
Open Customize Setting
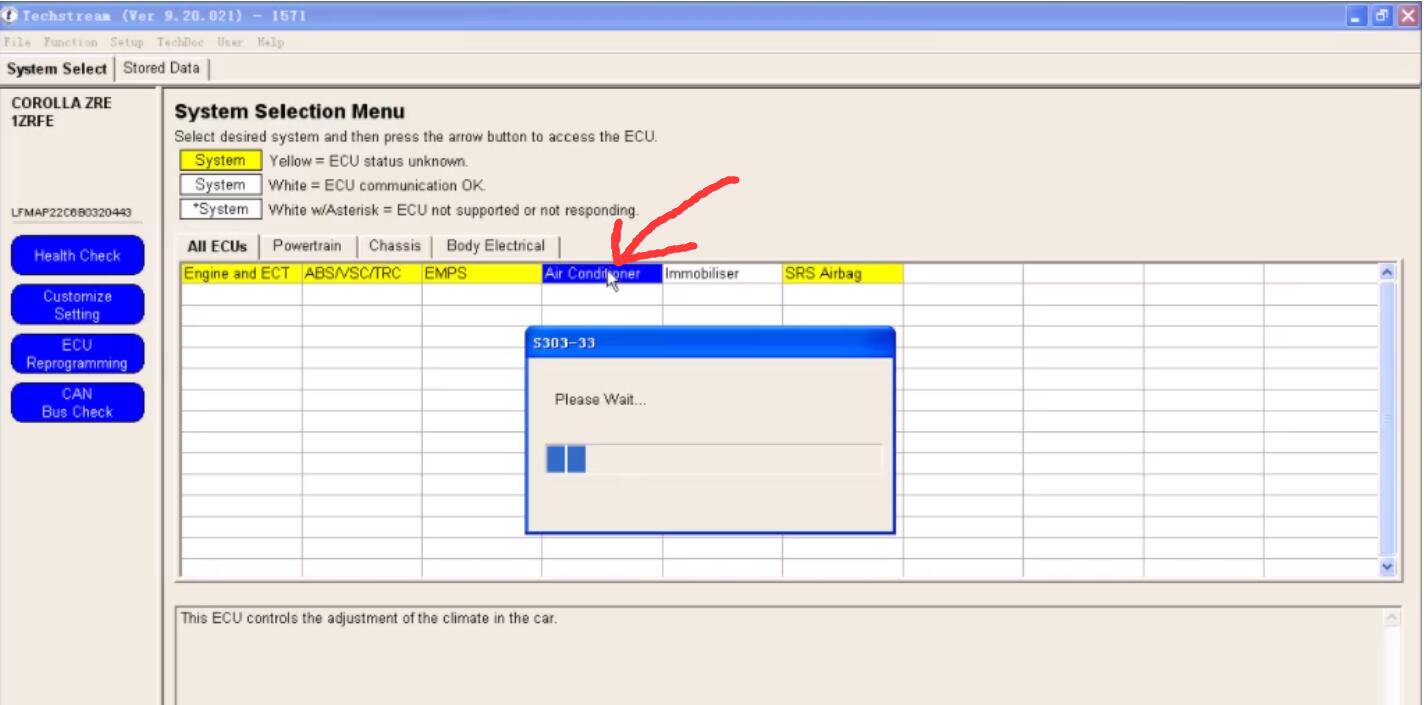point(77,305)
